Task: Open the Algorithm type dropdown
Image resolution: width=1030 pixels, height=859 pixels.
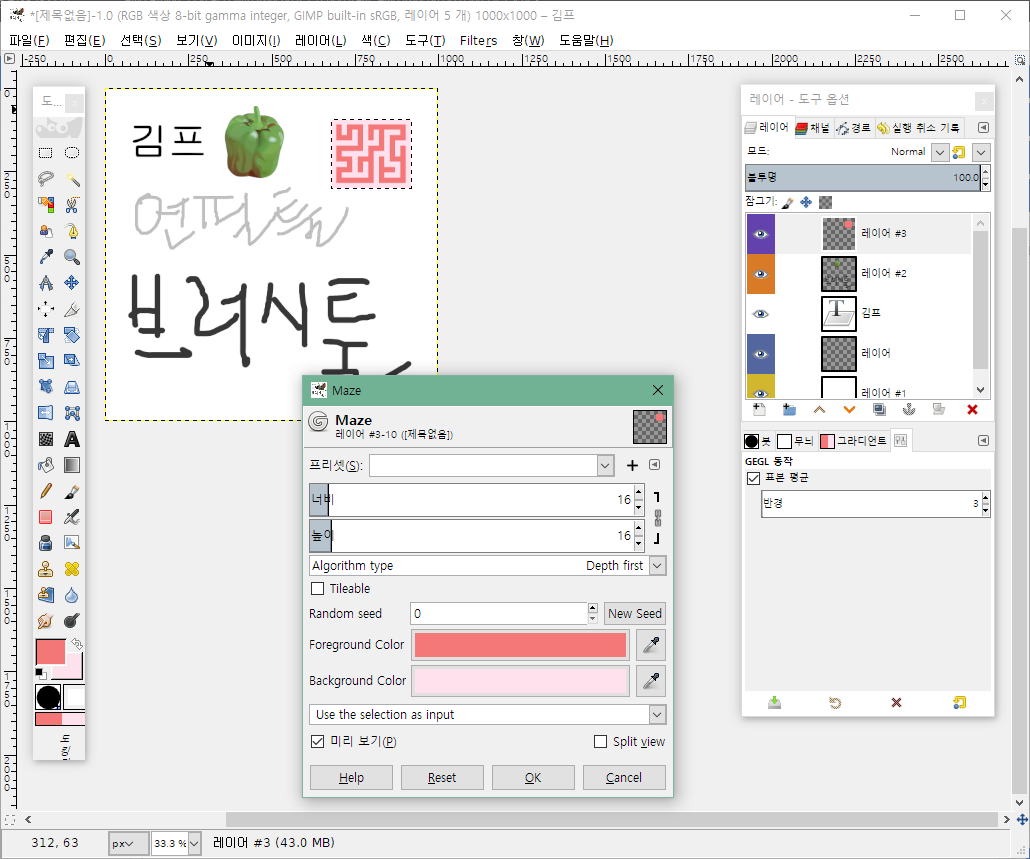Action: [x=487, y=565]
